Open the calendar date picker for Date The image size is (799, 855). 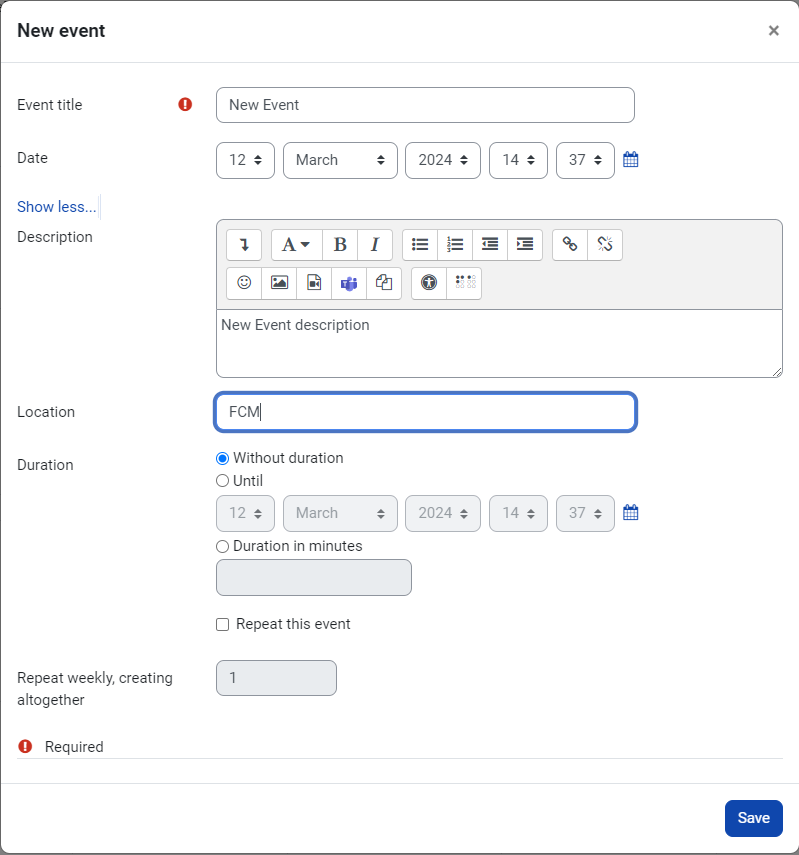pos(631,160)
